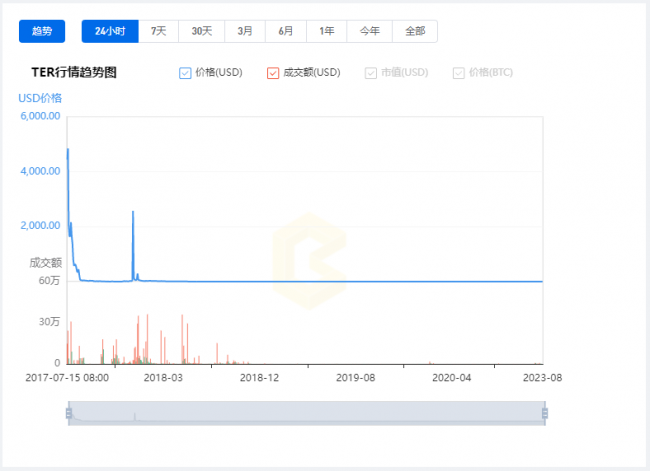The image size is (650, 471).
Task: Toggle the 成交额(USD) series checkbox
Action: (x=273, y=73)
